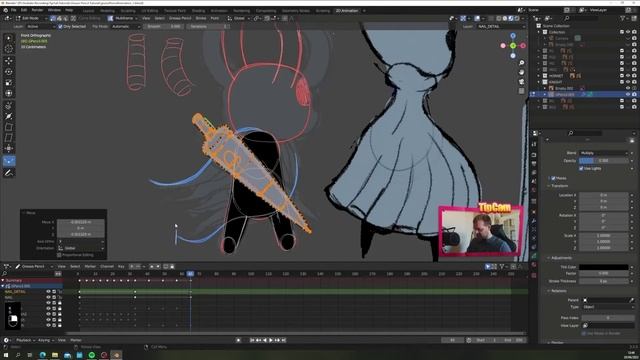Hide the KNIGHT collection in the outliner
640x360 pixels.
click(628, 82)
